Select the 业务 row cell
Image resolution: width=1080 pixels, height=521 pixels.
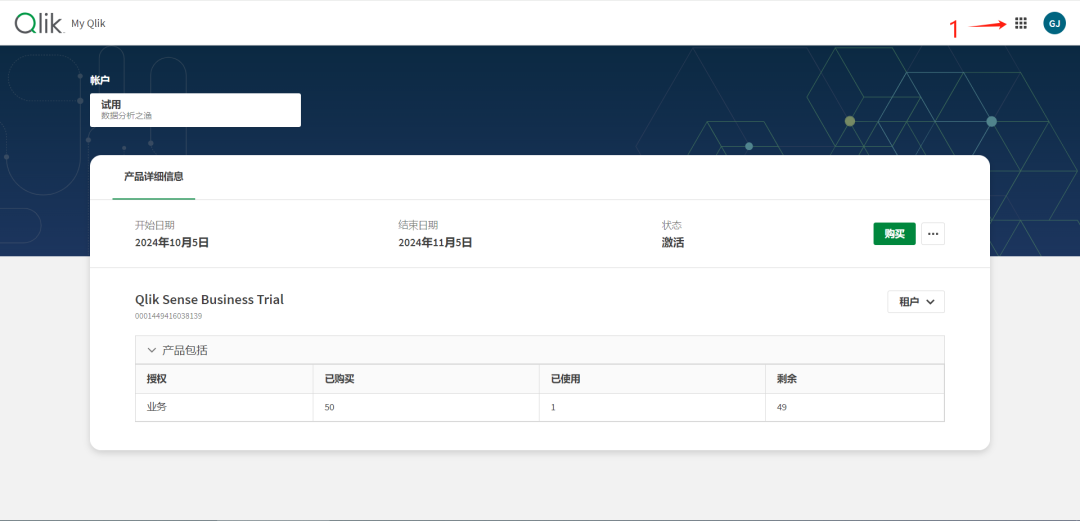(x=225, y=407)
